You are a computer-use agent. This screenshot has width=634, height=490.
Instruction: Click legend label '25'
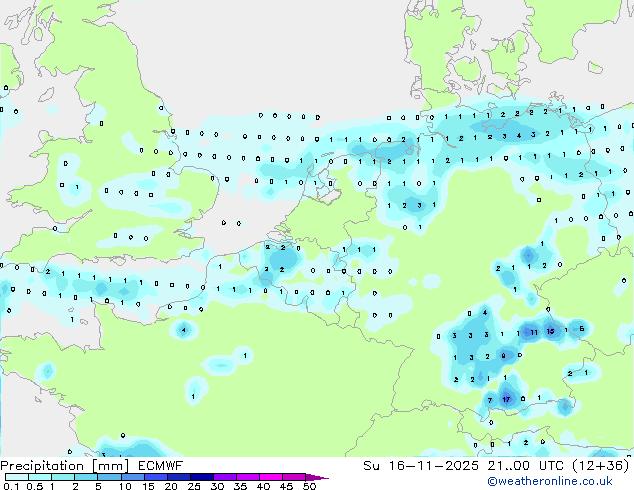point(194,486)
